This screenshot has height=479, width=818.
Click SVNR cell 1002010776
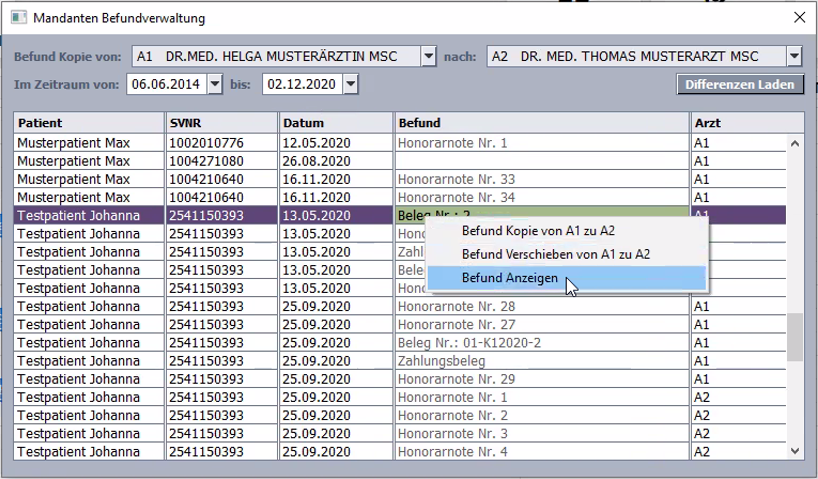point(222,143)
